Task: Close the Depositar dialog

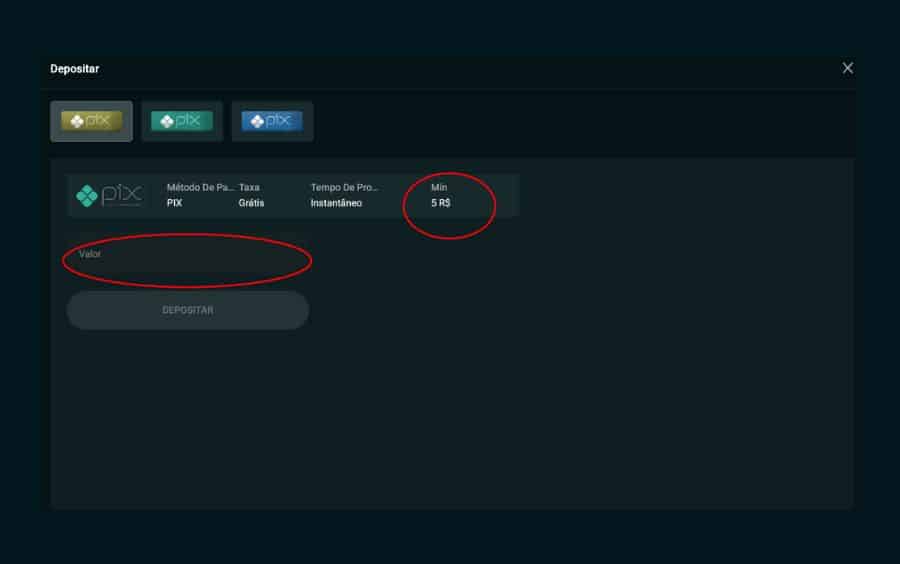Action: [x=847, y=68]
